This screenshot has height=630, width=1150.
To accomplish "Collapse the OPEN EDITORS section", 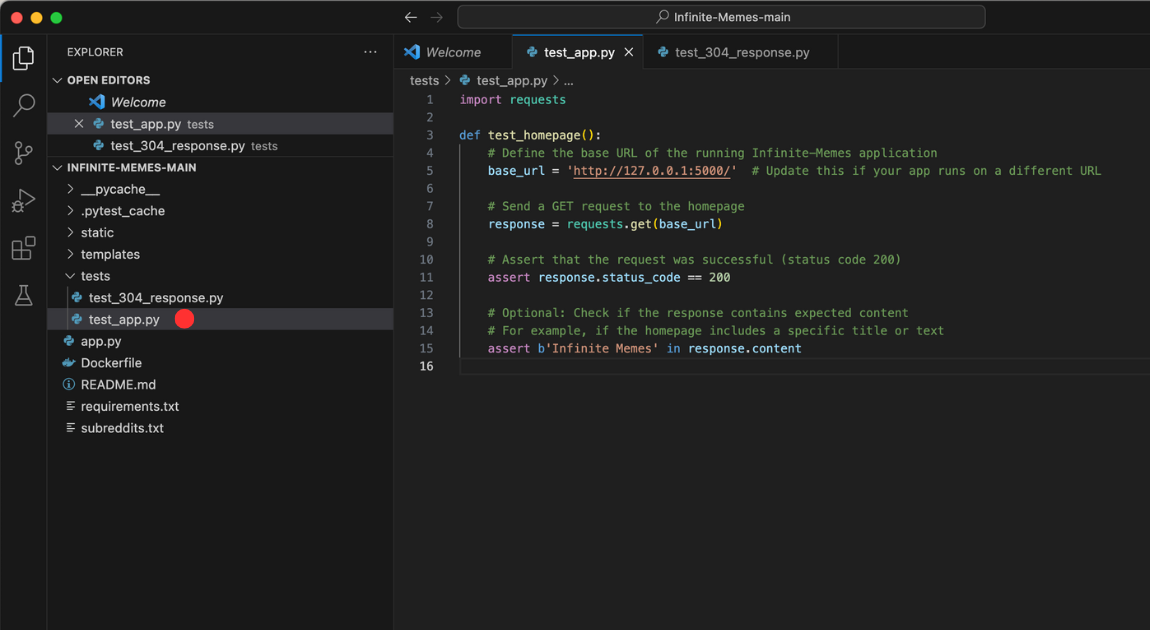I will point(58,79).
